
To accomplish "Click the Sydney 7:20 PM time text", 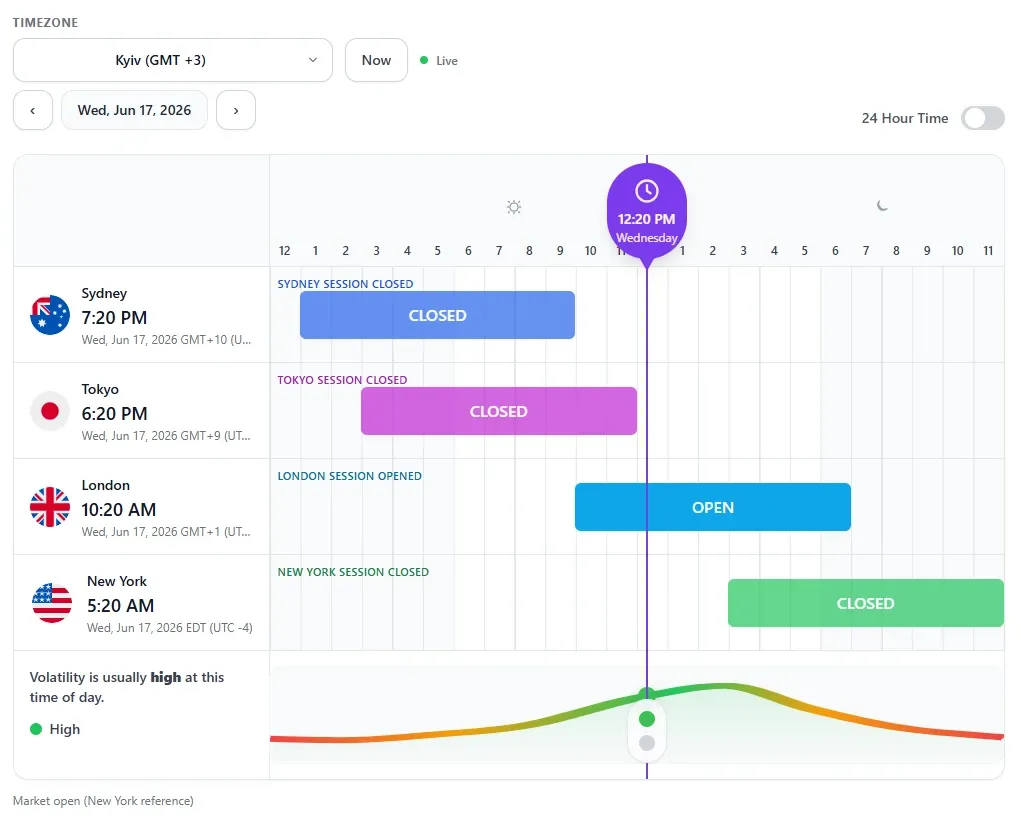I will (114, 318).
